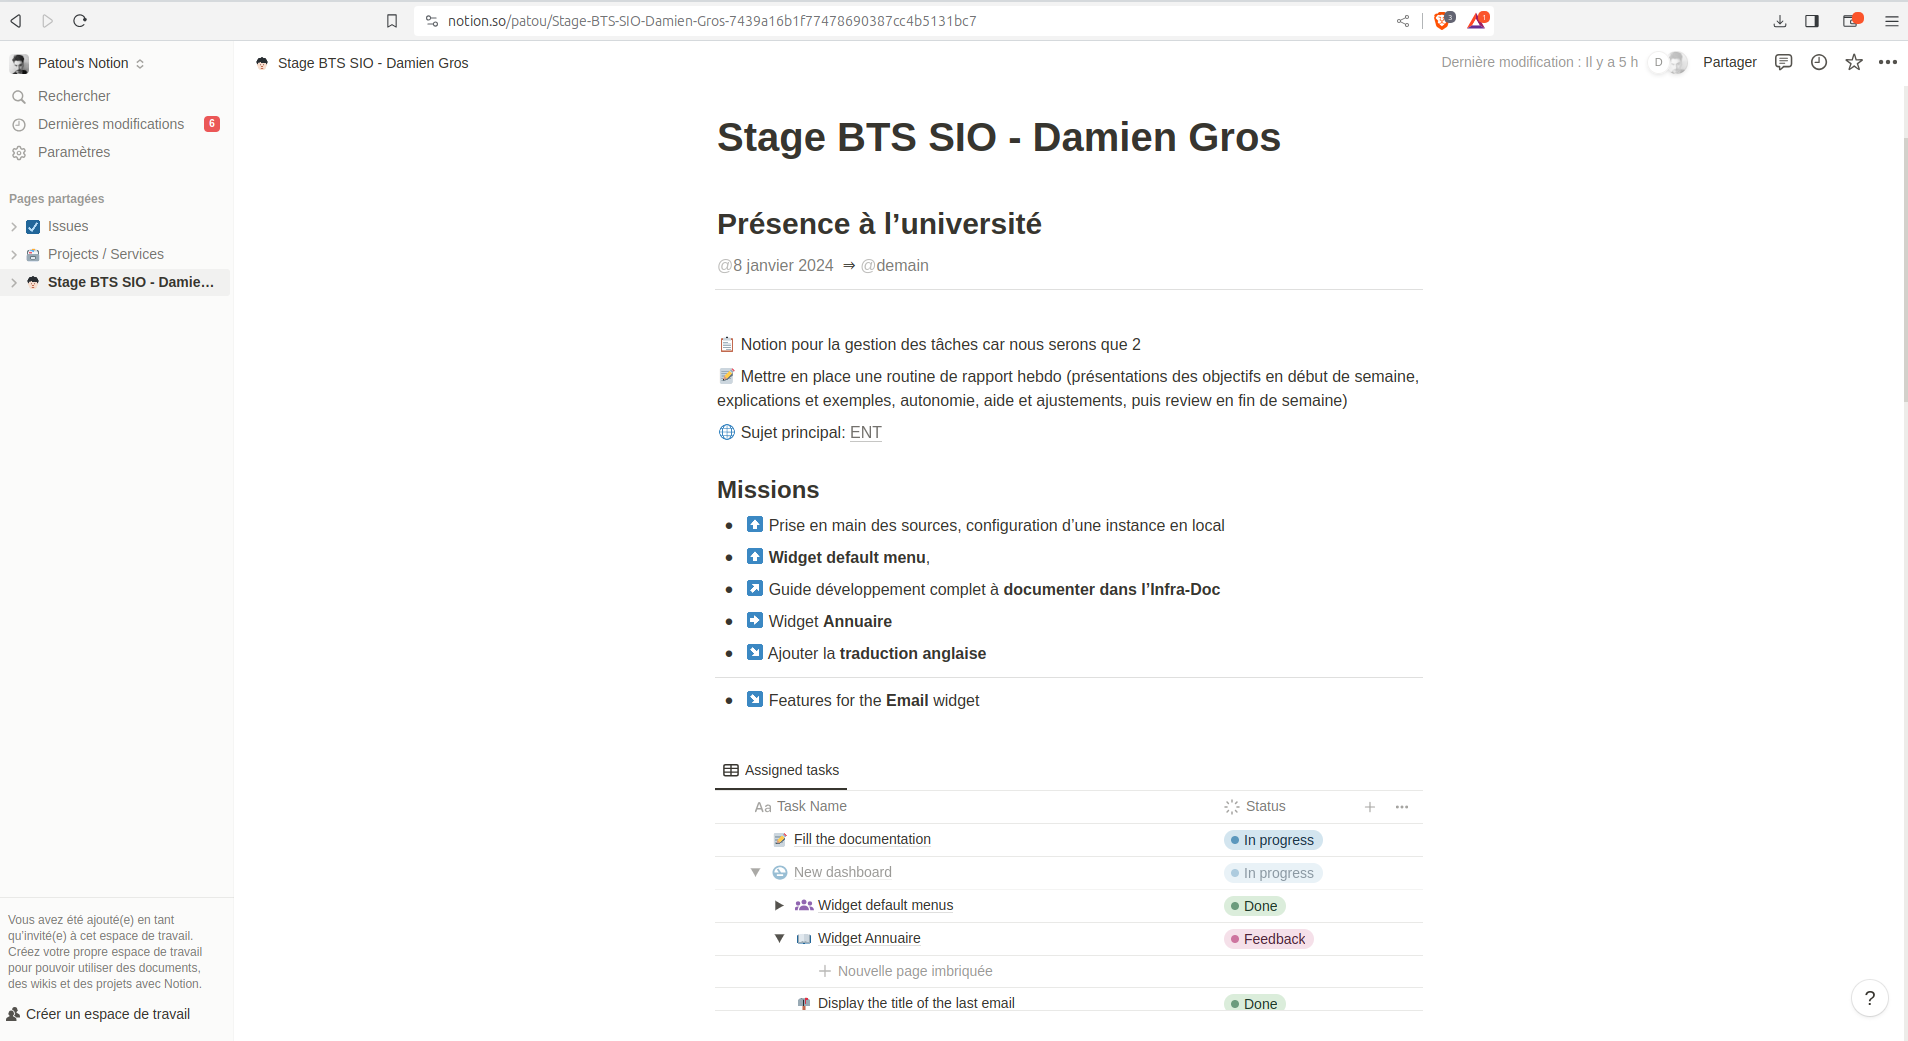Go forward using the browser forward arrow
Image resolution: width=1908 pixels, height=1041 pixels.
[47, 20]
